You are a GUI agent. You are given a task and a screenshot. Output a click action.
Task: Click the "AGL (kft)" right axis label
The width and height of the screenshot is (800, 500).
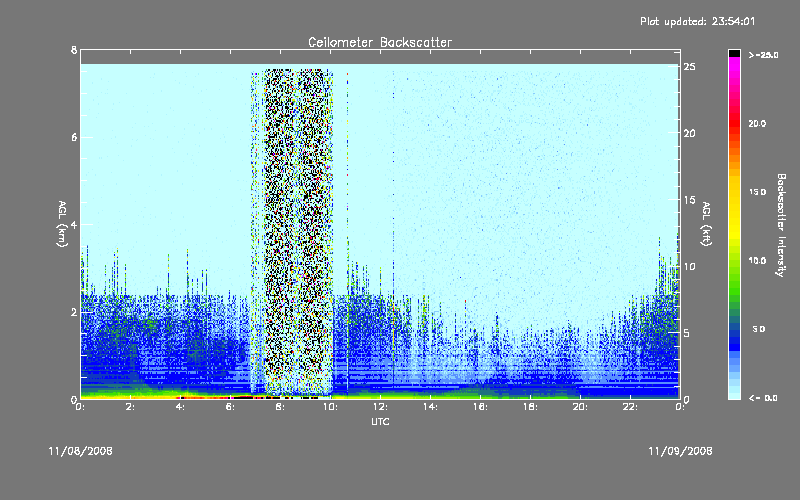pos(706,223)
